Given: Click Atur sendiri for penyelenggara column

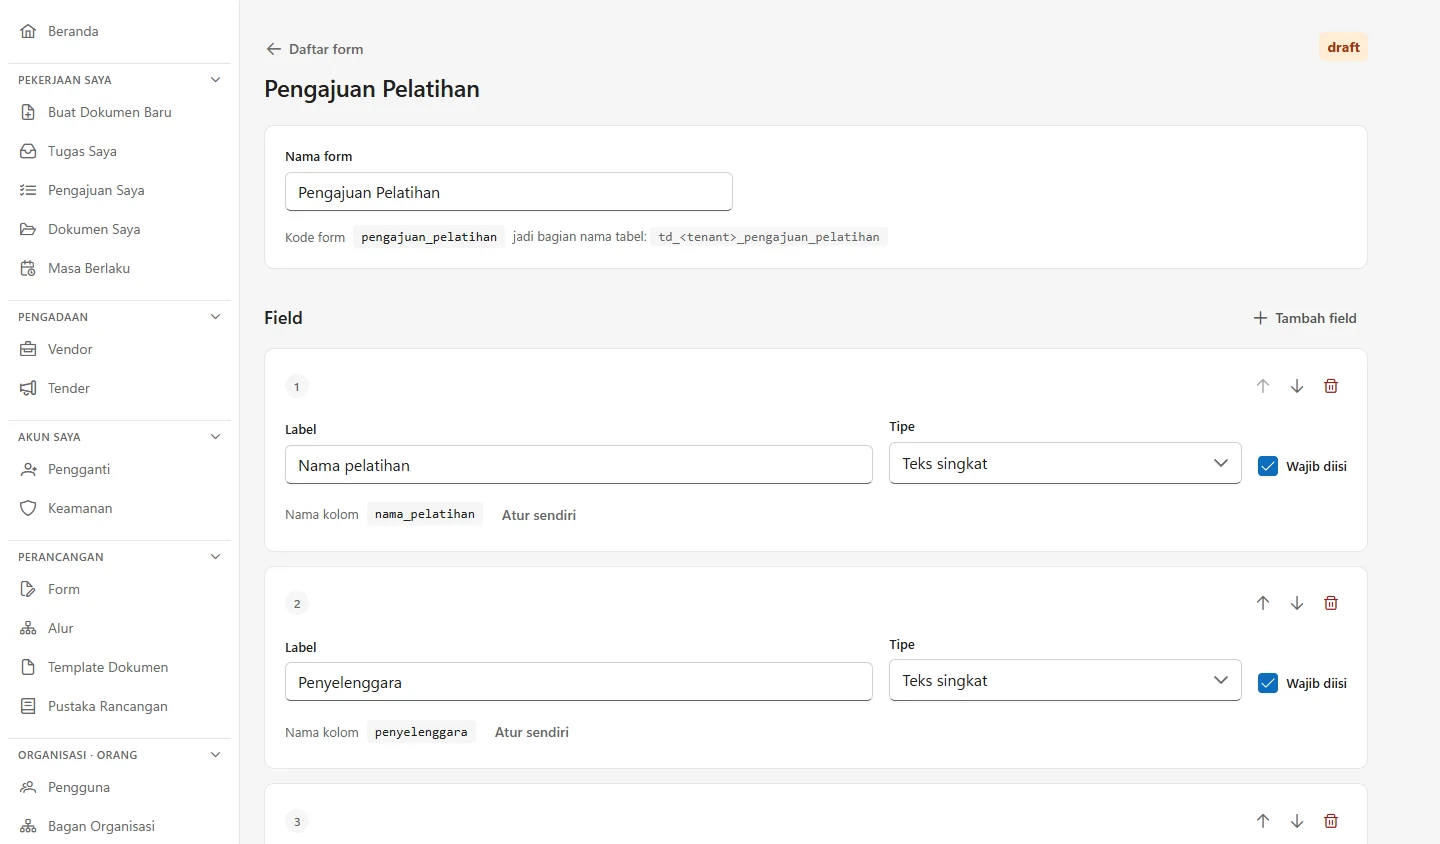Looking at the screenshot, I should [x=532, y=732].
